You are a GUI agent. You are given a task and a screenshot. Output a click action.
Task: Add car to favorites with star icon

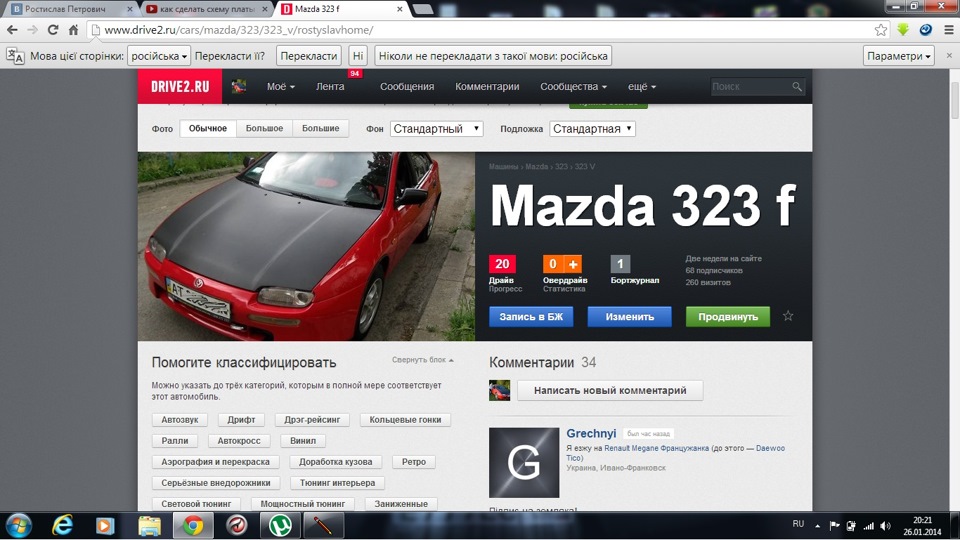point(788,316)
